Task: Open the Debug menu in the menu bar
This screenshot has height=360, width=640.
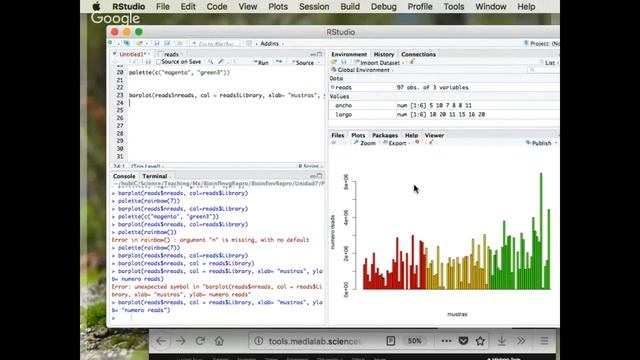Action: (383, 7)
